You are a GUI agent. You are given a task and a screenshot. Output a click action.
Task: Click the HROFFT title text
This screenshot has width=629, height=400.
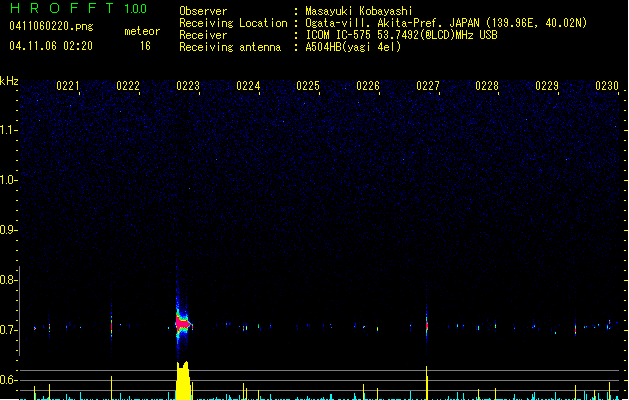(60, 9)
